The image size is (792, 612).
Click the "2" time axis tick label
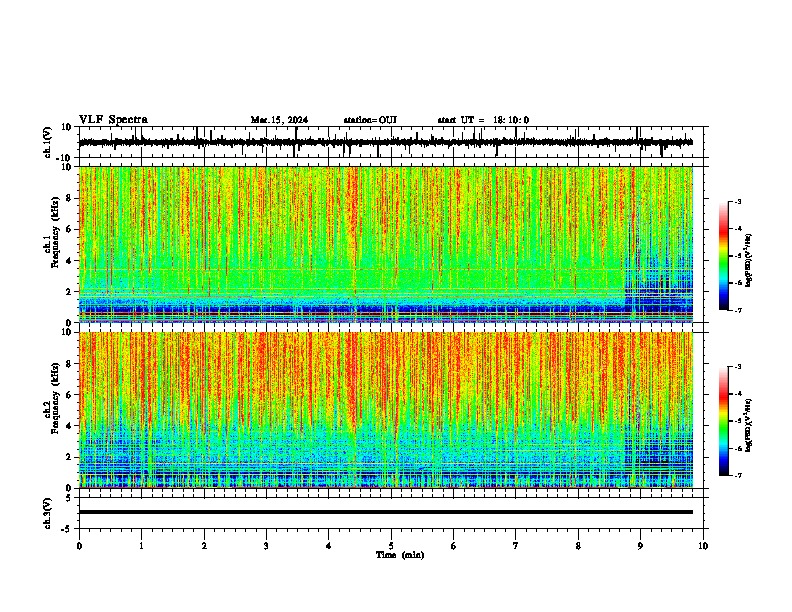point(204,546)
